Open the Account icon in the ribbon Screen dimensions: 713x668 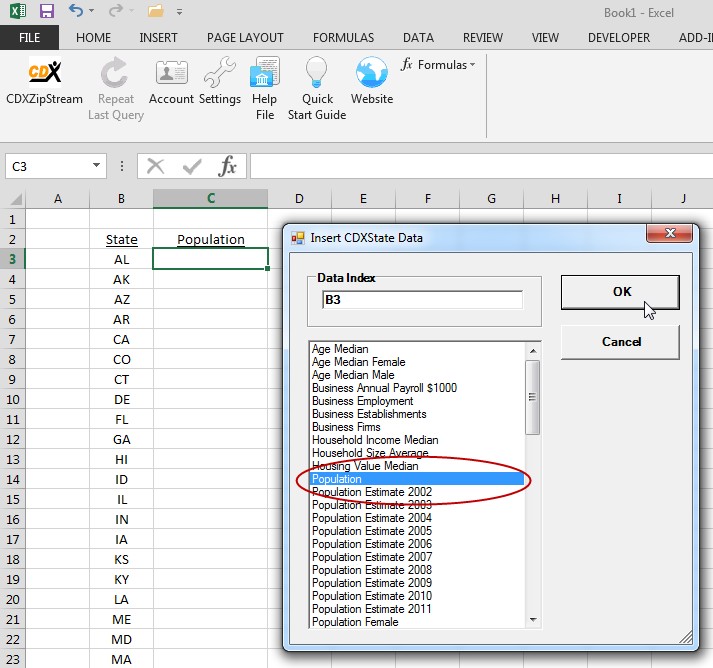(171, 73)
